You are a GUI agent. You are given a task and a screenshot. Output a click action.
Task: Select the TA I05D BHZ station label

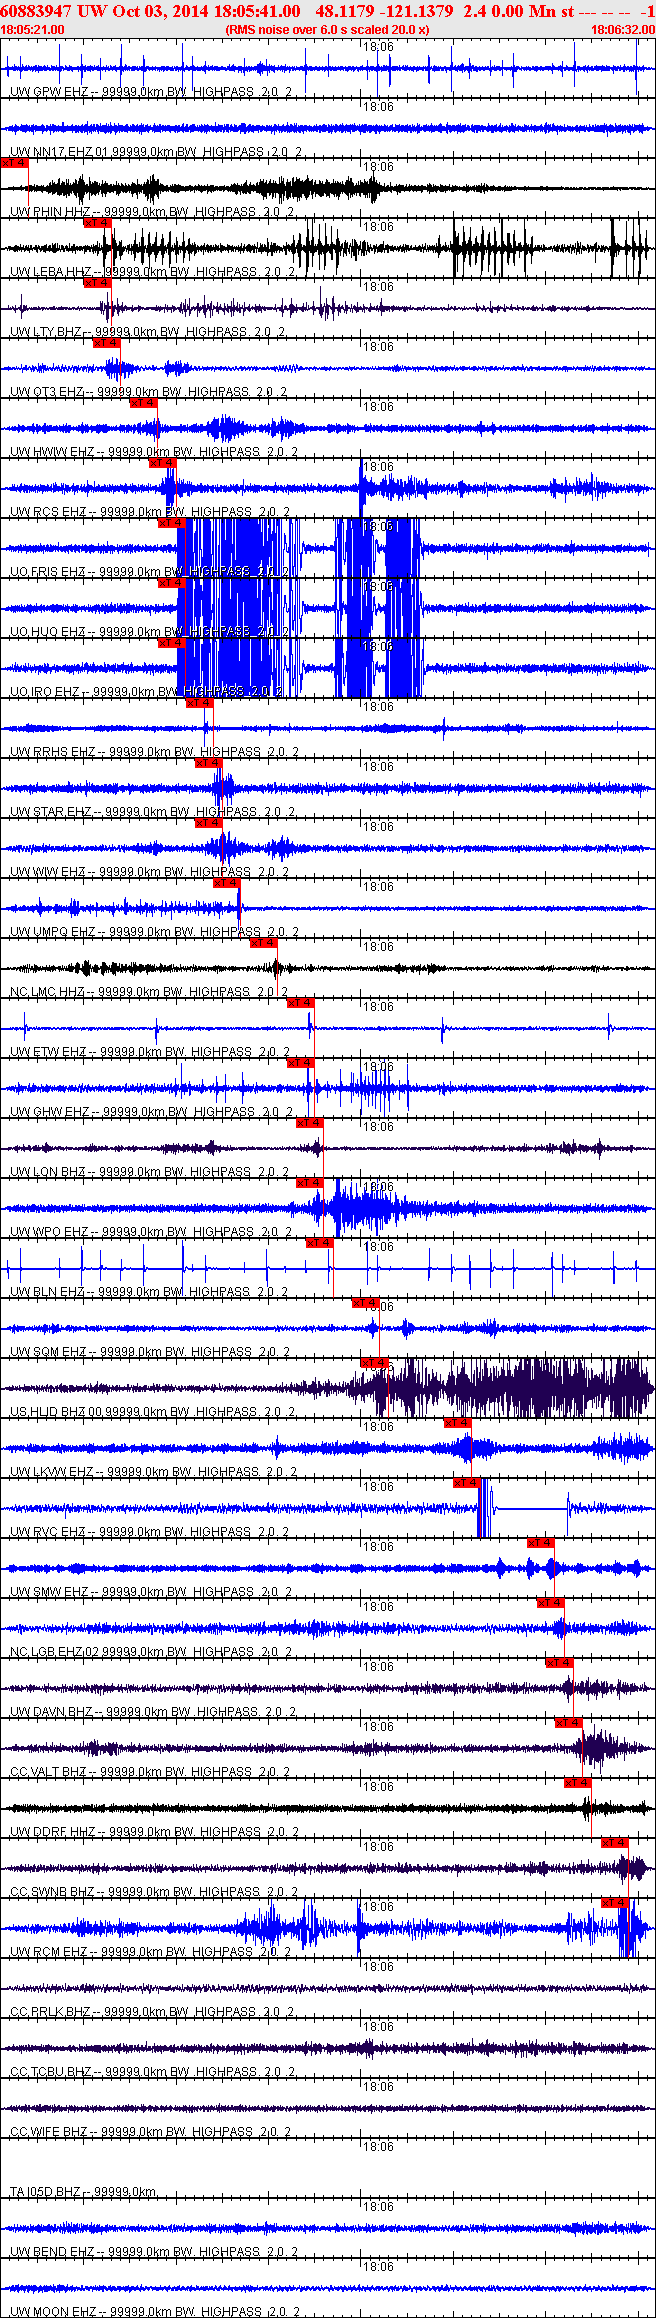tap(83, 2192)
